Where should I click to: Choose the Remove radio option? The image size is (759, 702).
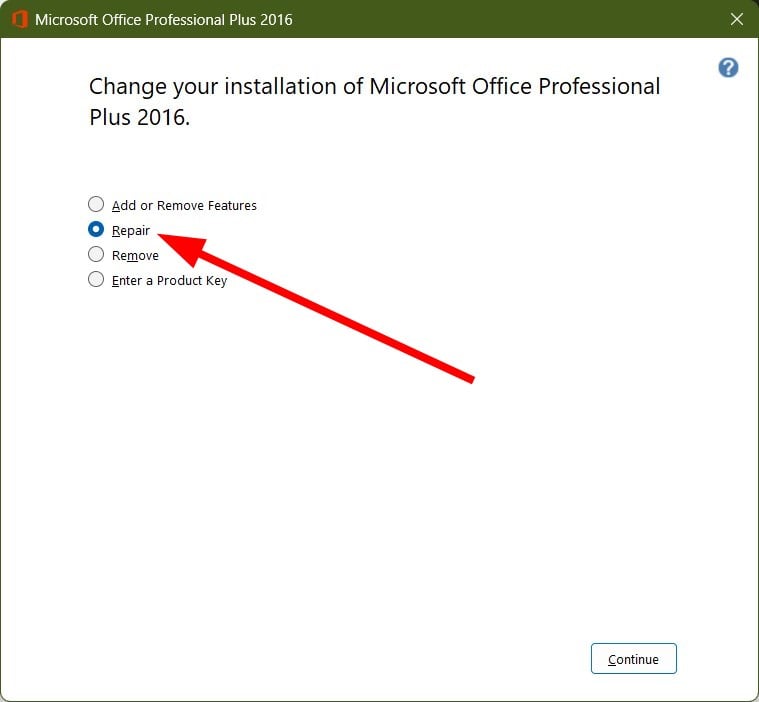(x=96, y=254)
